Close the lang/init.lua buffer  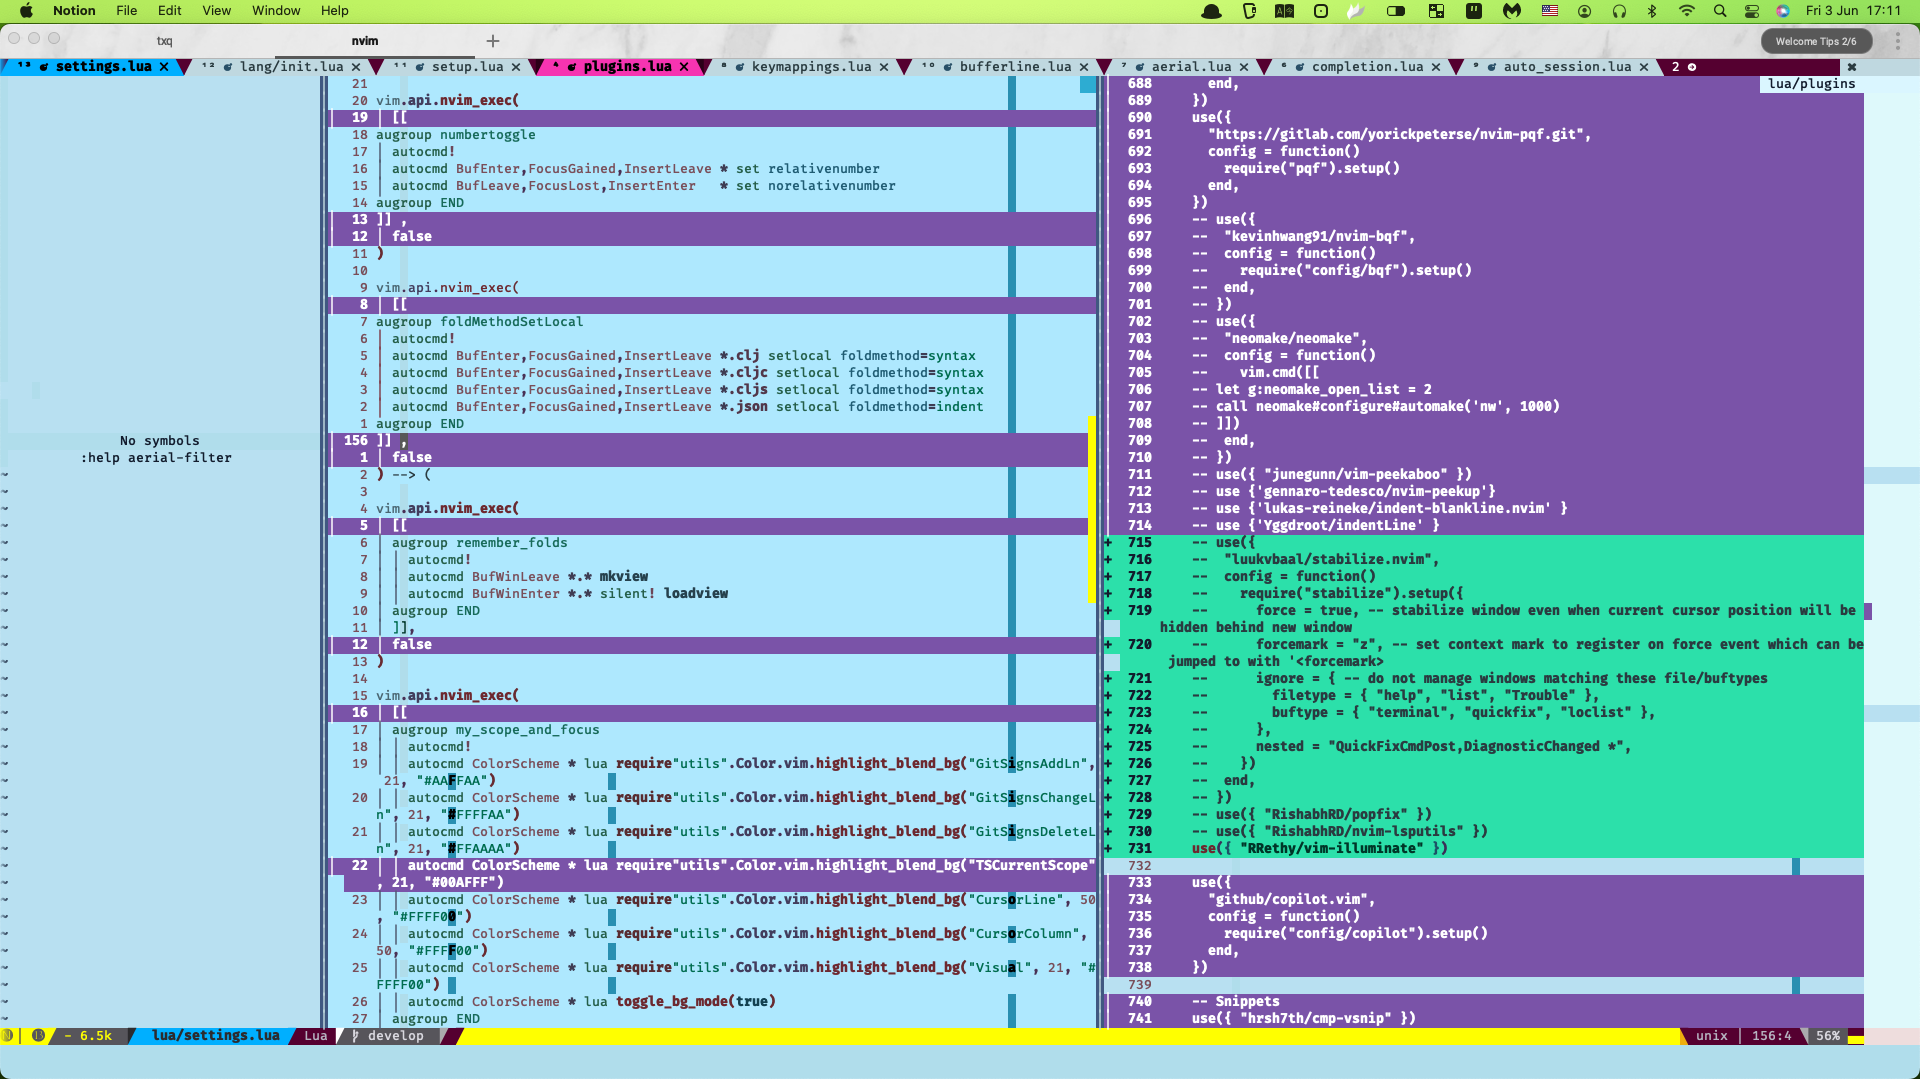click(x=356, y=67)
